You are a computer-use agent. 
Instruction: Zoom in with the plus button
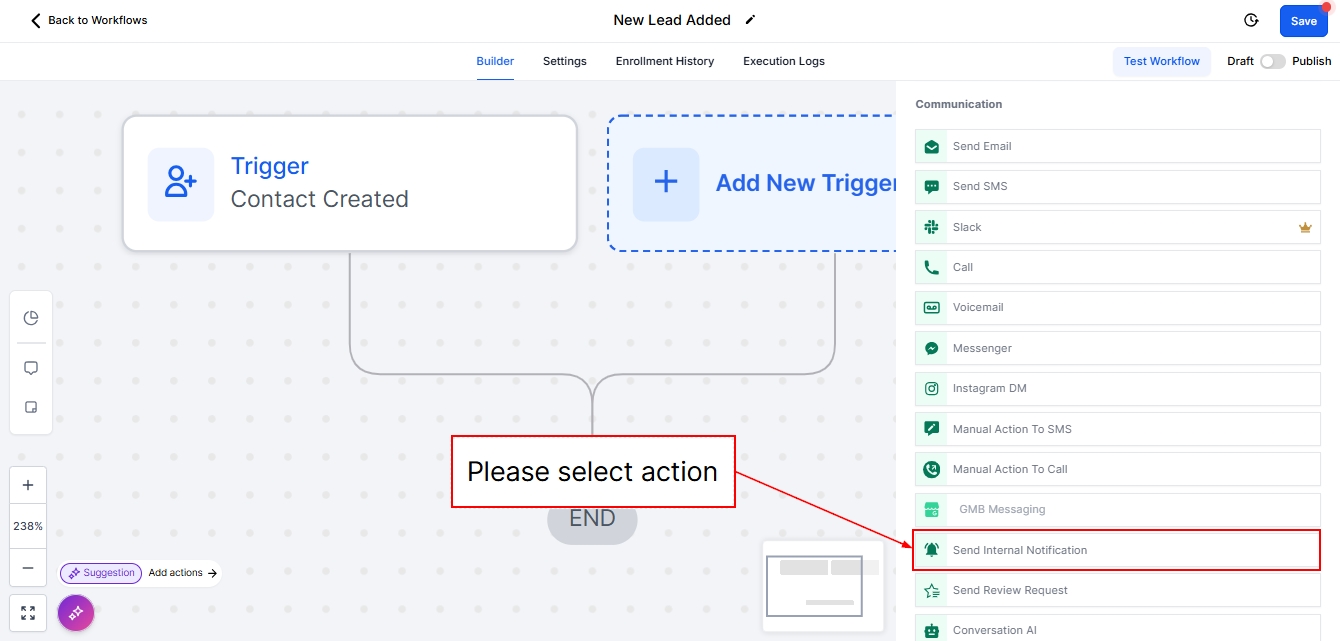[x=28, y=486]
